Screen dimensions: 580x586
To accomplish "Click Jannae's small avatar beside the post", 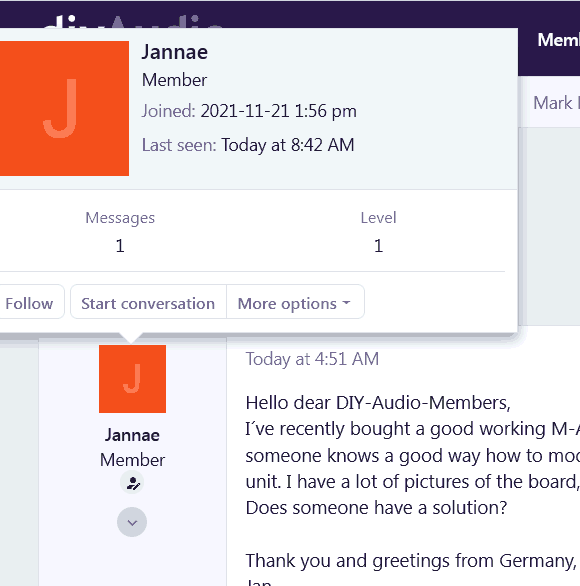I will (132, 379).
